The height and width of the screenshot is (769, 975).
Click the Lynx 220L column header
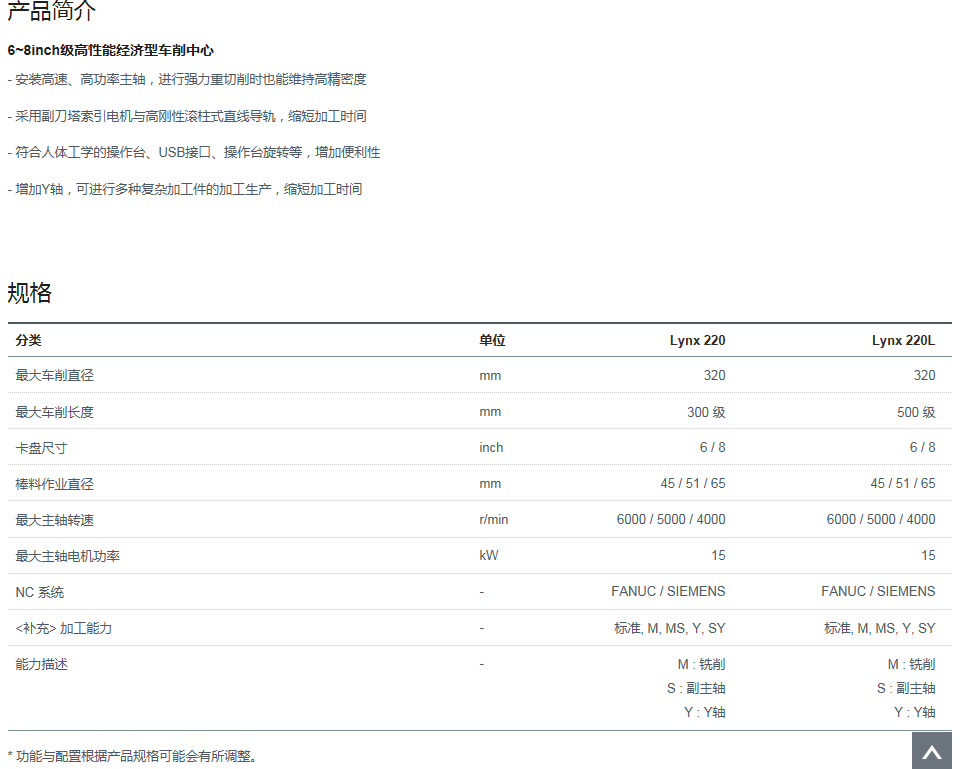click(x=903, y=340)
